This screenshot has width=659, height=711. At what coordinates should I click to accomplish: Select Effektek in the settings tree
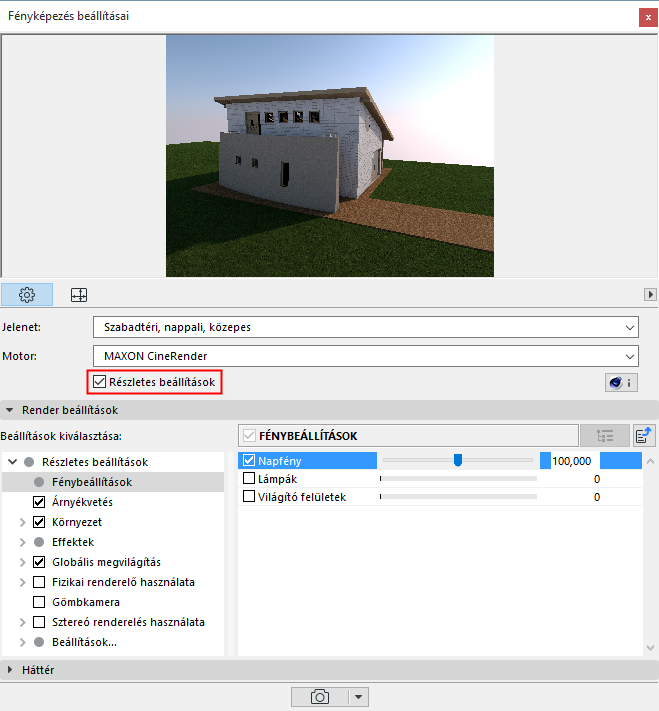tap(73, 542)
